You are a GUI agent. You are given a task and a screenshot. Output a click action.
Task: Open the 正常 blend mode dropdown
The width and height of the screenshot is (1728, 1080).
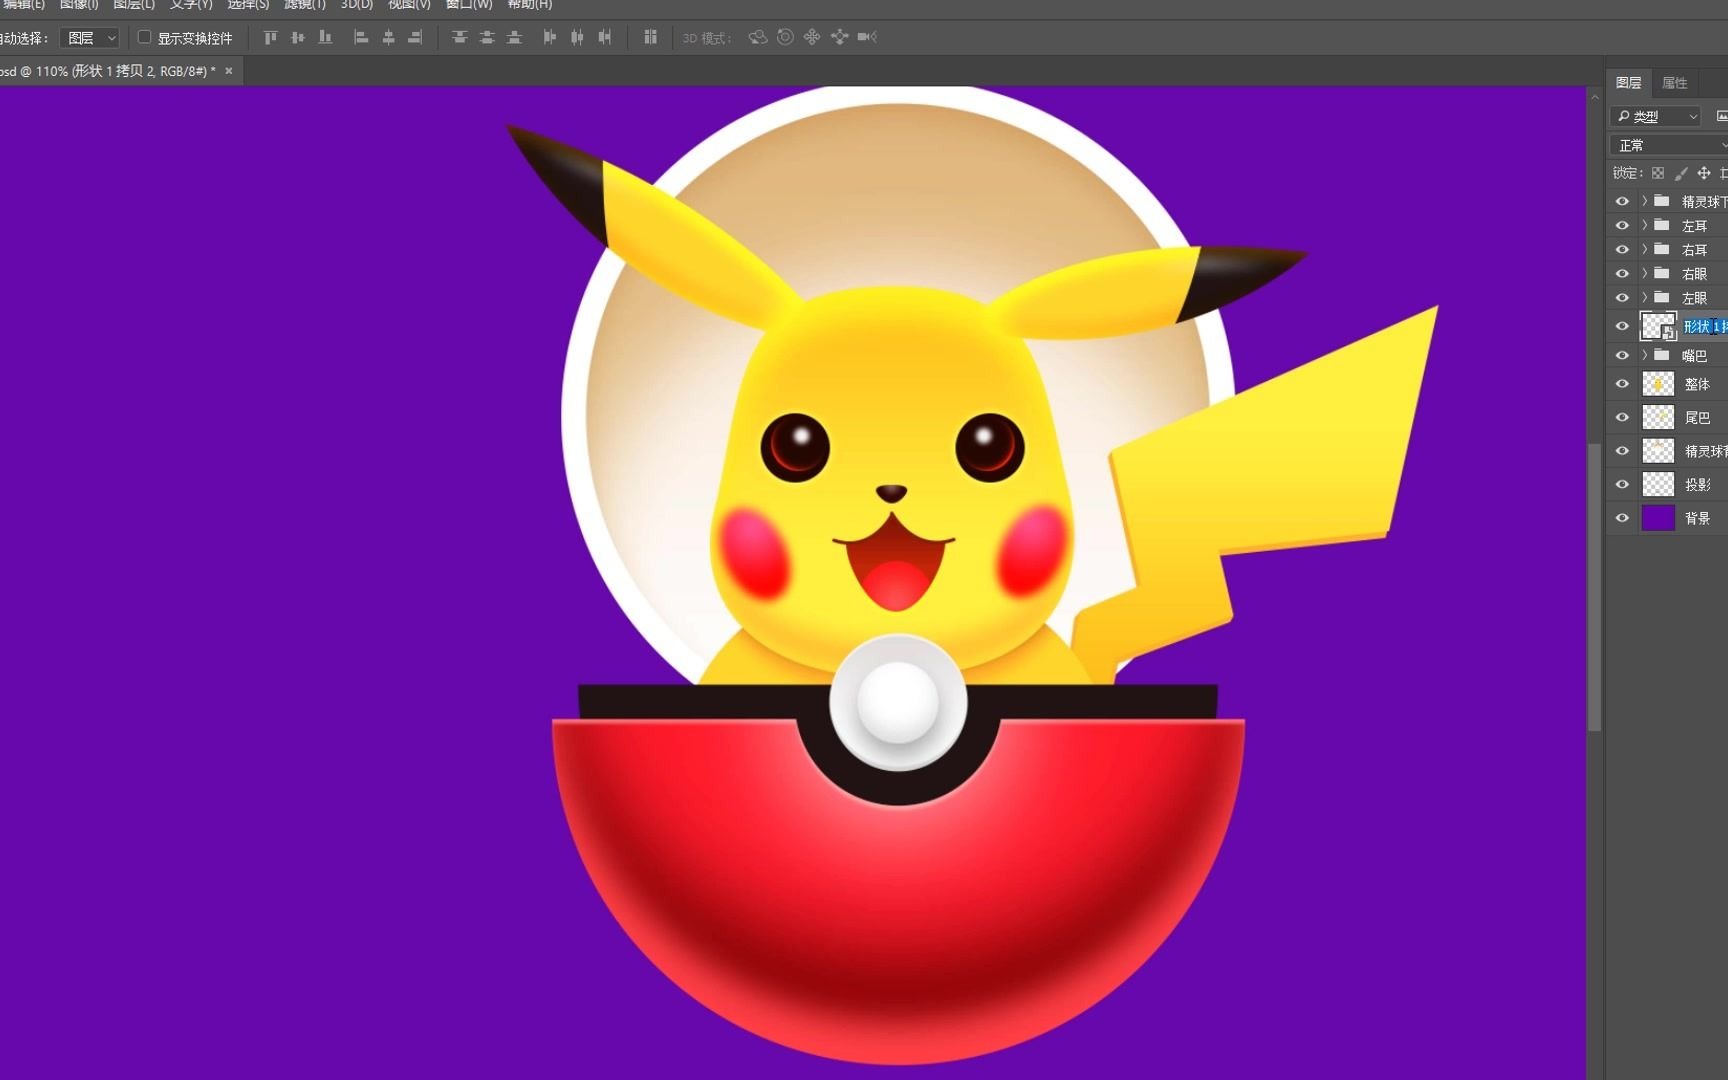[1669, 145]
